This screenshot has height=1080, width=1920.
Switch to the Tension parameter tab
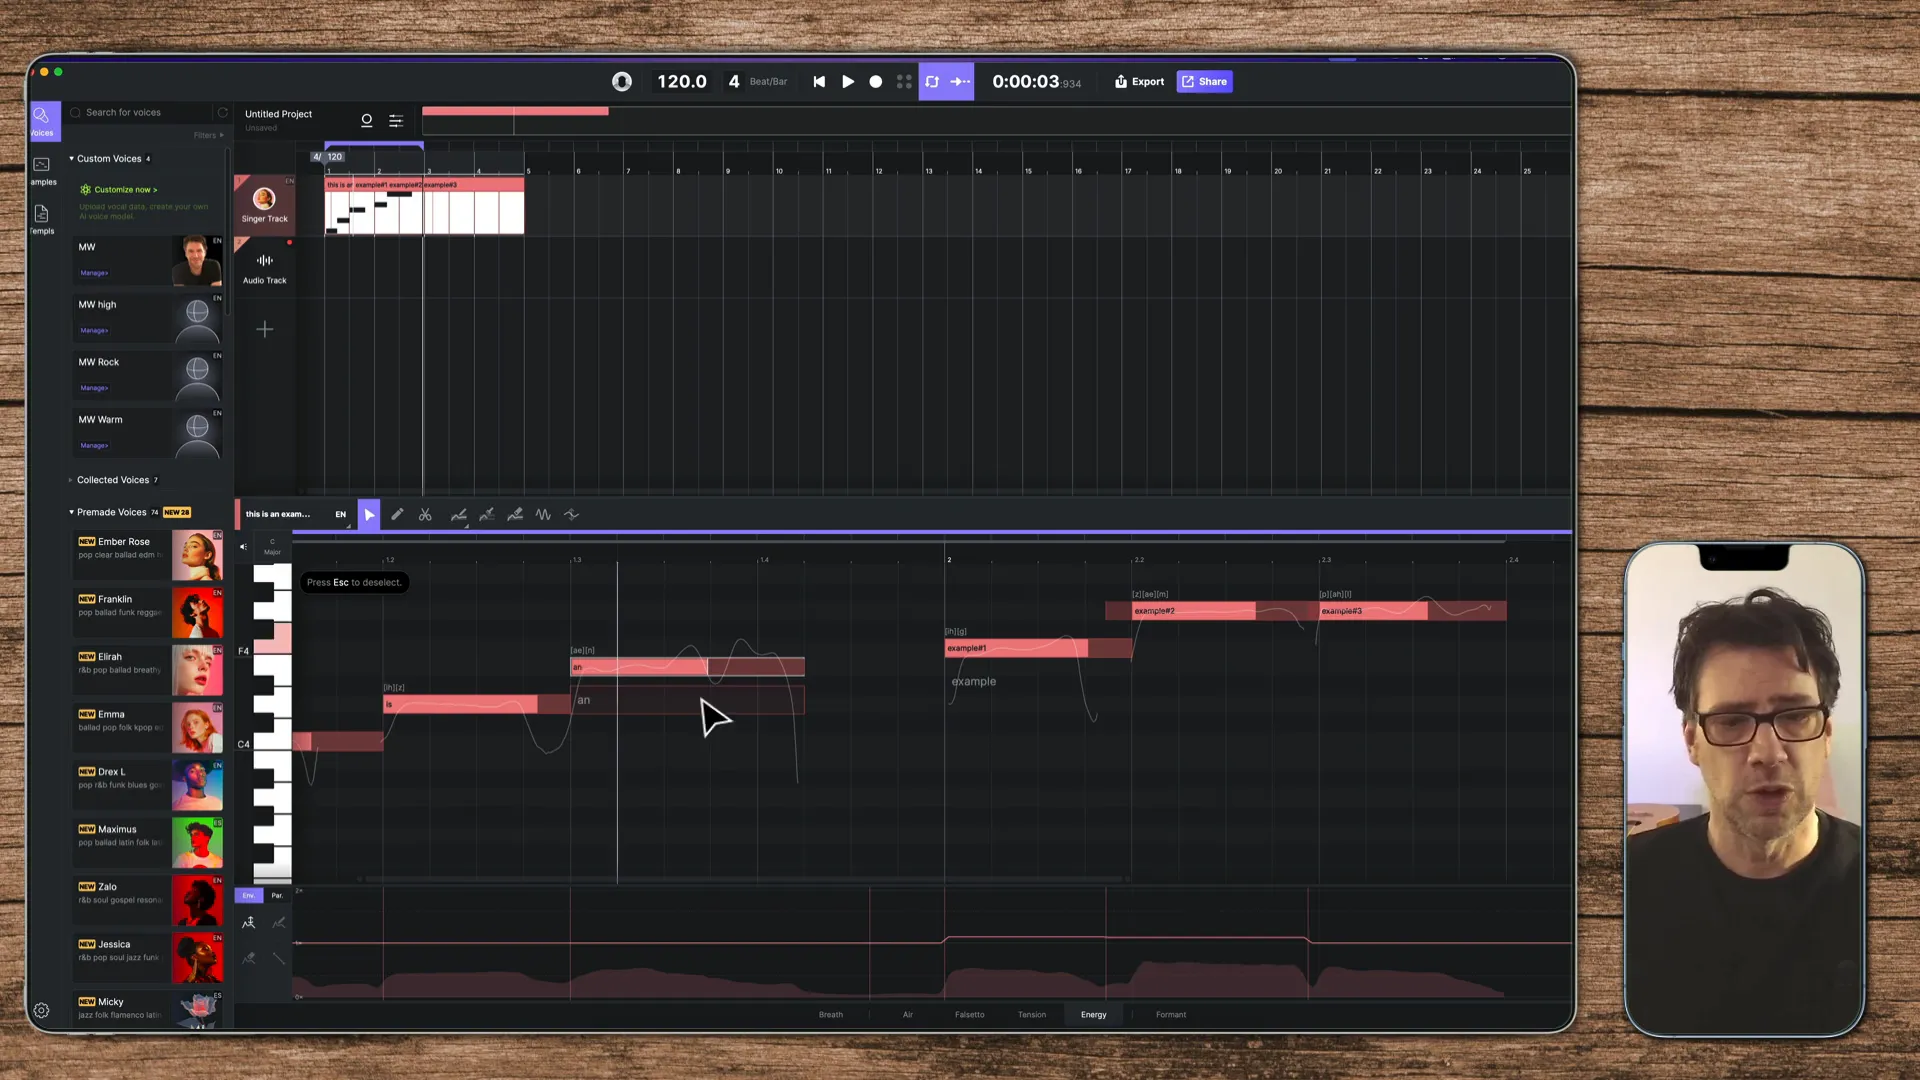pos(1031,1015)
